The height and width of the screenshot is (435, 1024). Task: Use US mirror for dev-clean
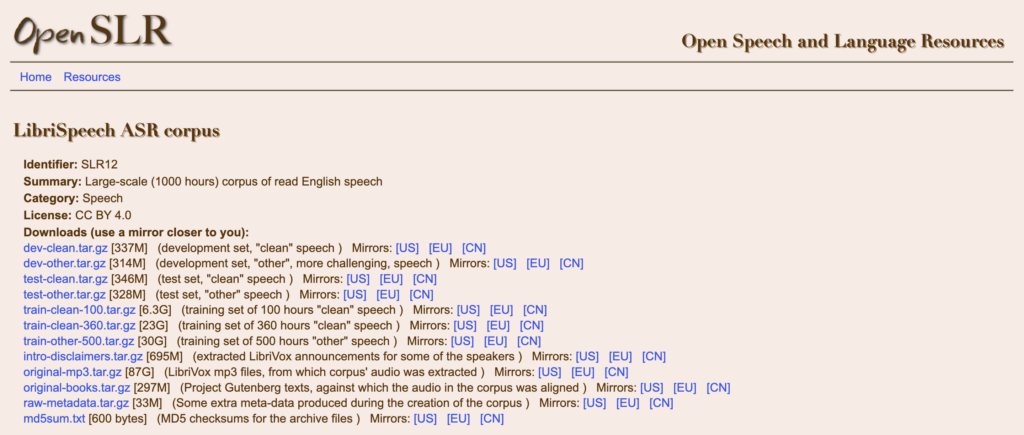(407, 248)
